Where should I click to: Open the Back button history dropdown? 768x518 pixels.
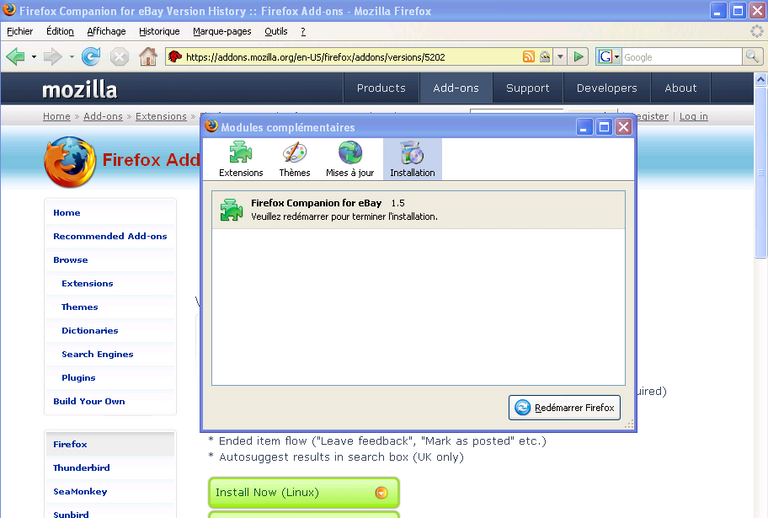pos(34,57)
